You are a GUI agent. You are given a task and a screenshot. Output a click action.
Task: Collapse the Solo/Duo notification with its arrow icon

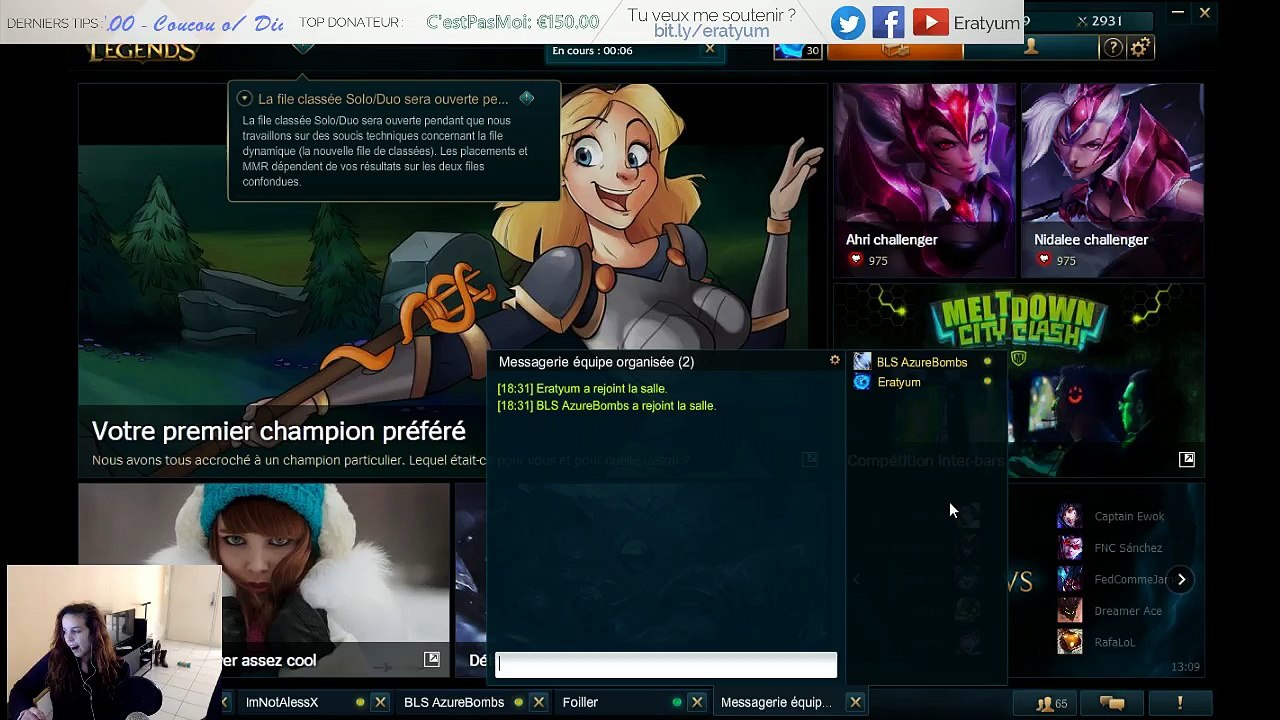pyautogui.click(x=244, y=98)
